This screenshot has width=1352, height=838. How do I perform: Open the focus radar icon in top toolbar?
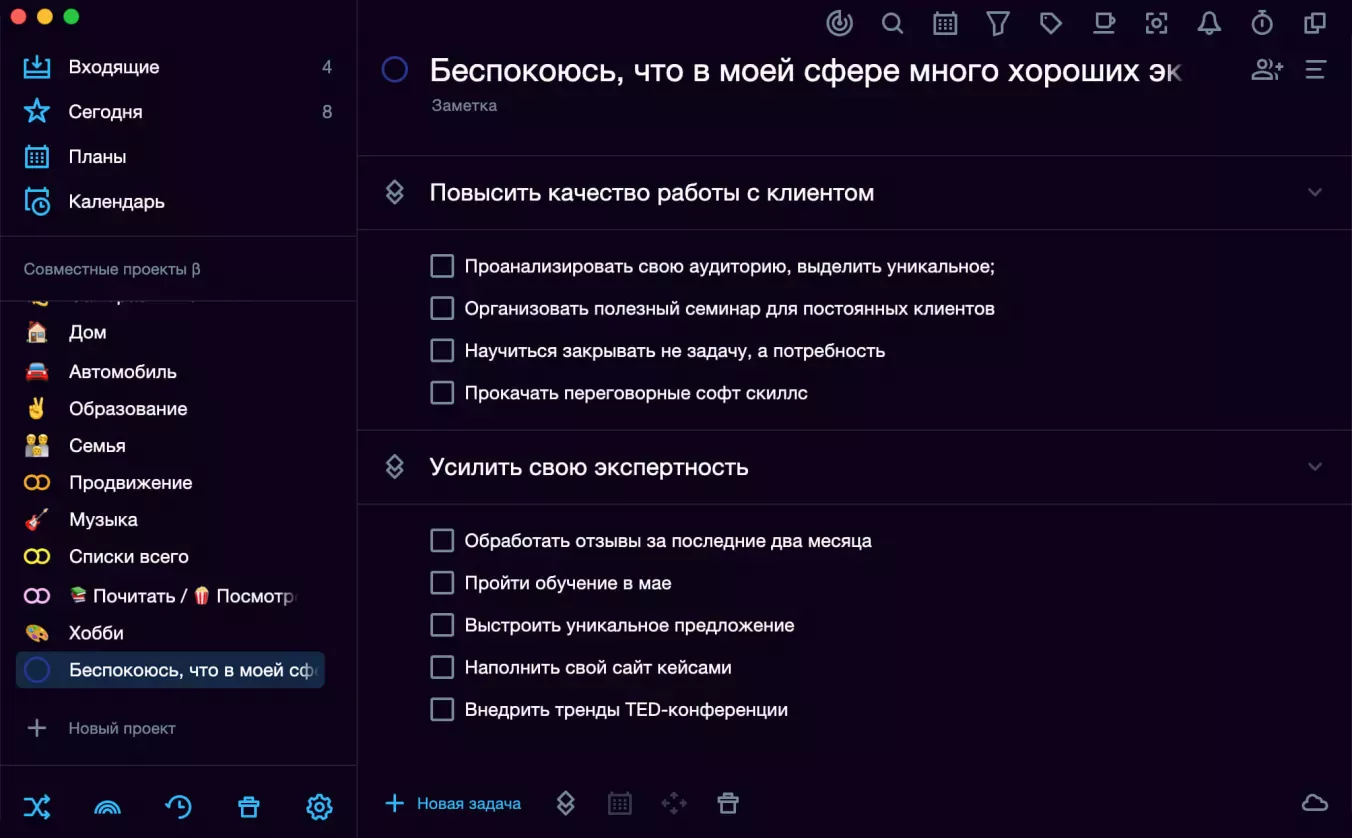[x=840, y=23]
